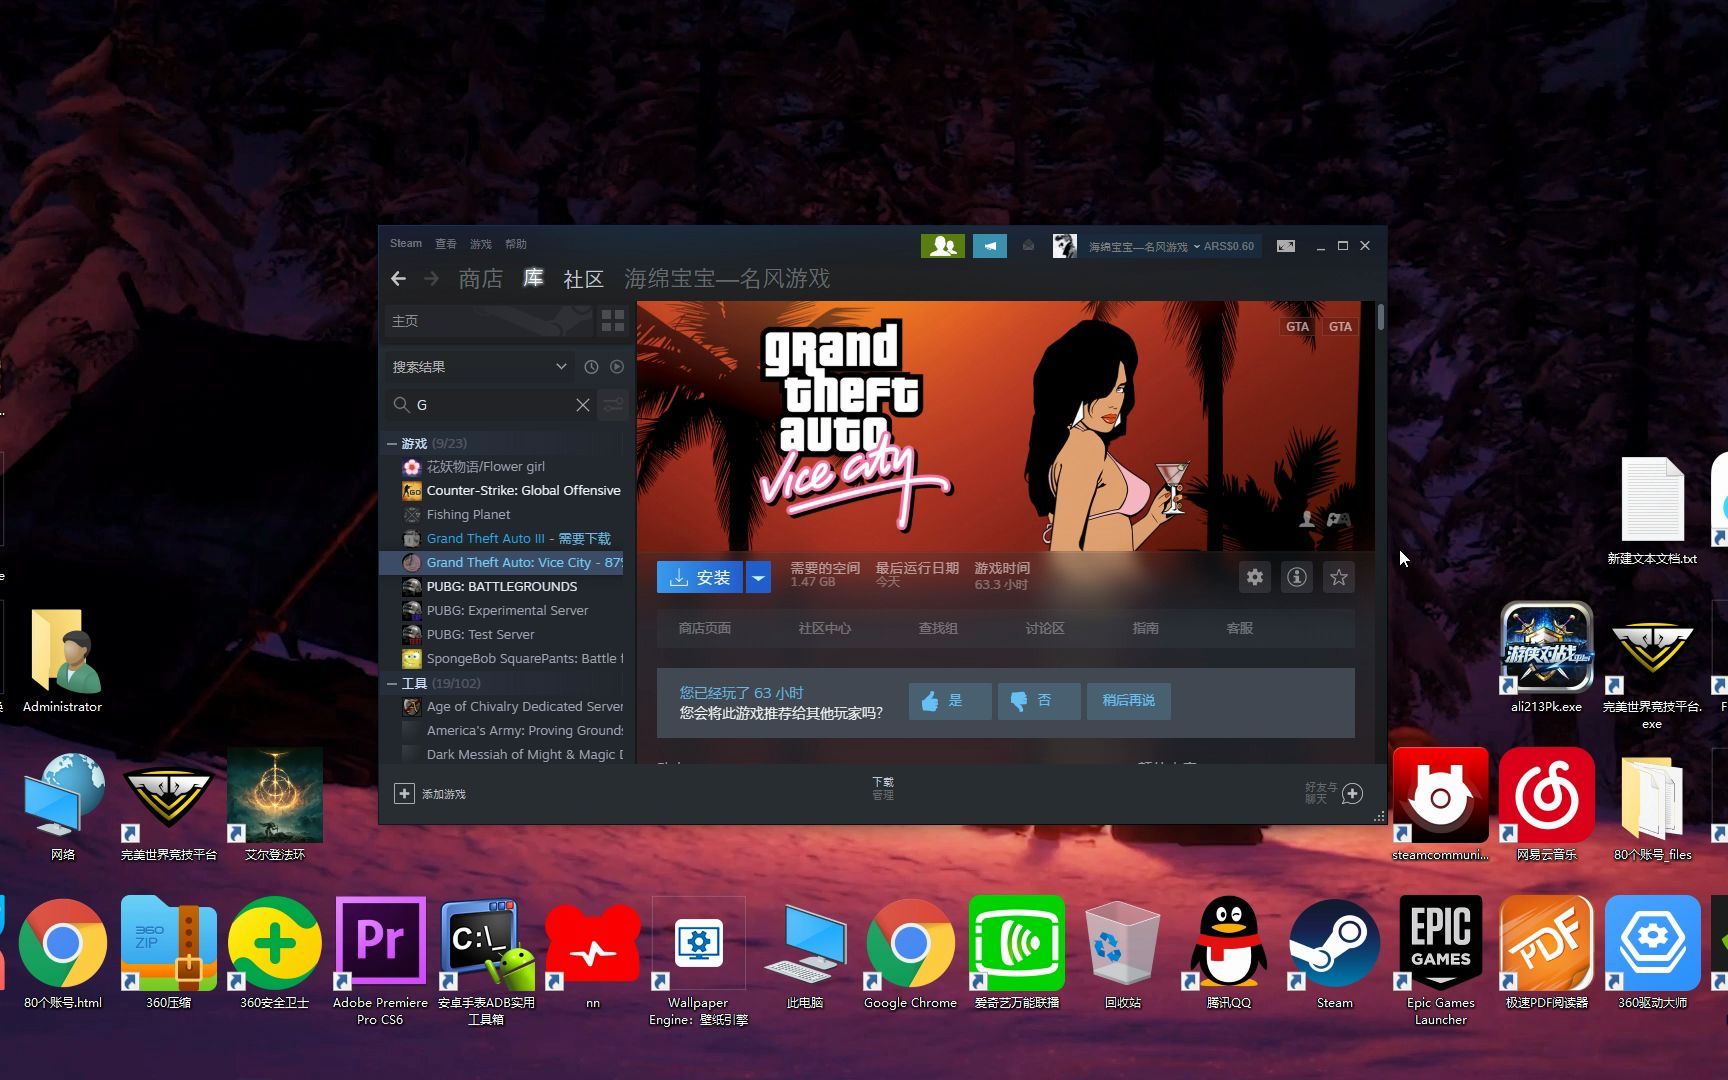The image size is (1728, 1080).
Task: Open the Steam announcements megaphone icon
Action: point(989,246)
